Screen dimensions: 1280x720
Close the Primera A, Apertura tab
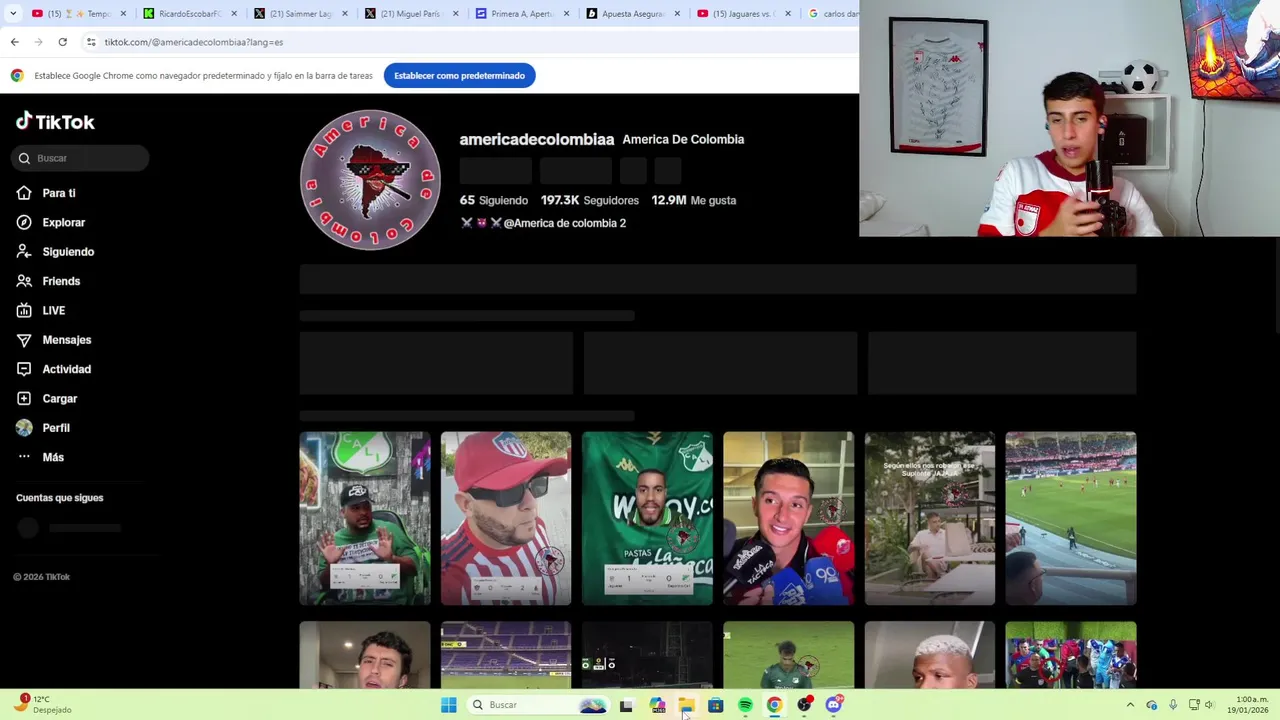(x=567, y=14)
